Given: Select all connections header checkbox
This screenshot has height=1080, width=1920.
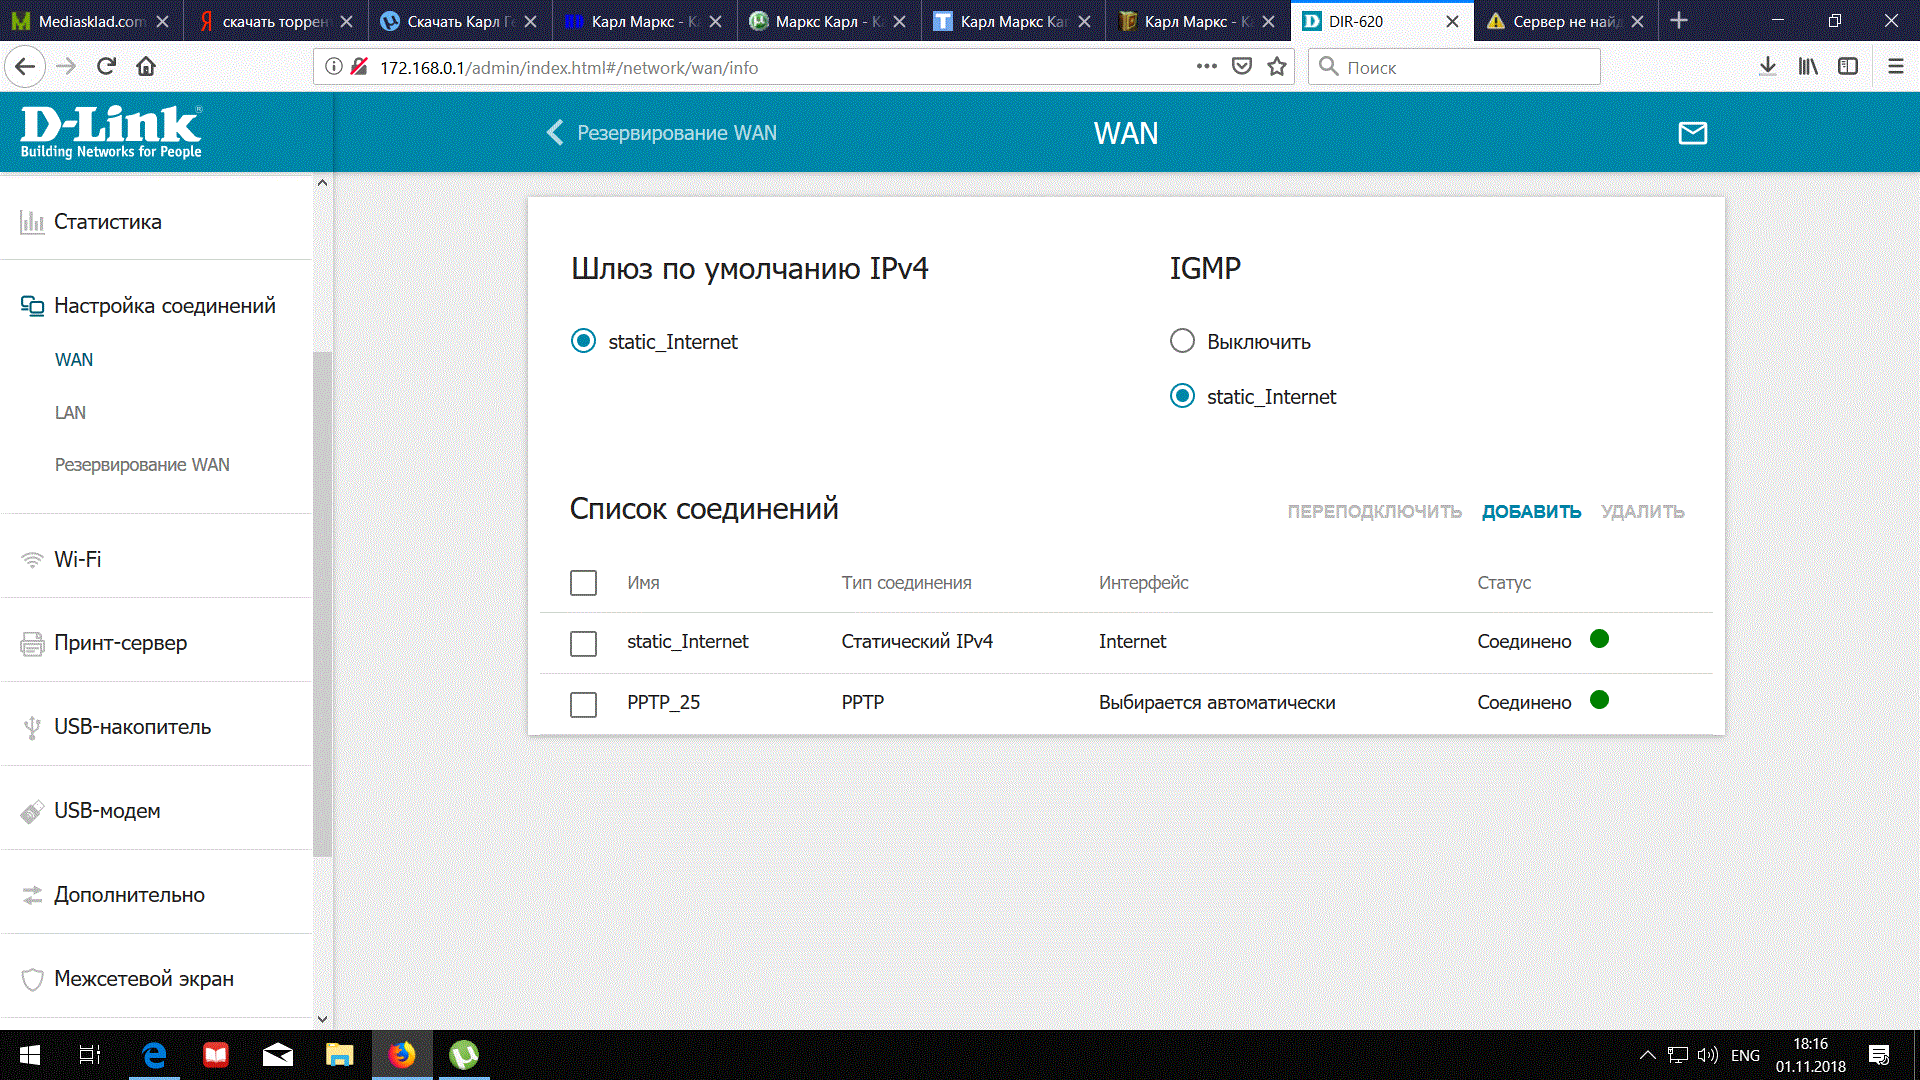Looking at the screenshot, I should [x=583, y=583].
